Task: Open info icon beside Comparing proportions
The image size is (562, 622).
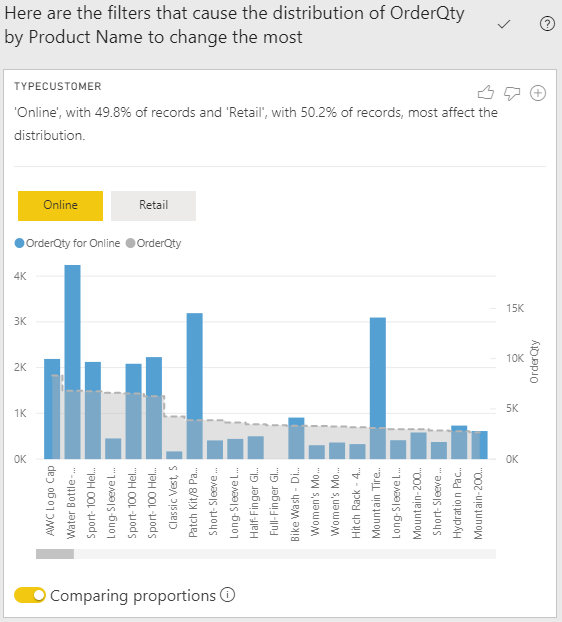Action: click(228, 595)
